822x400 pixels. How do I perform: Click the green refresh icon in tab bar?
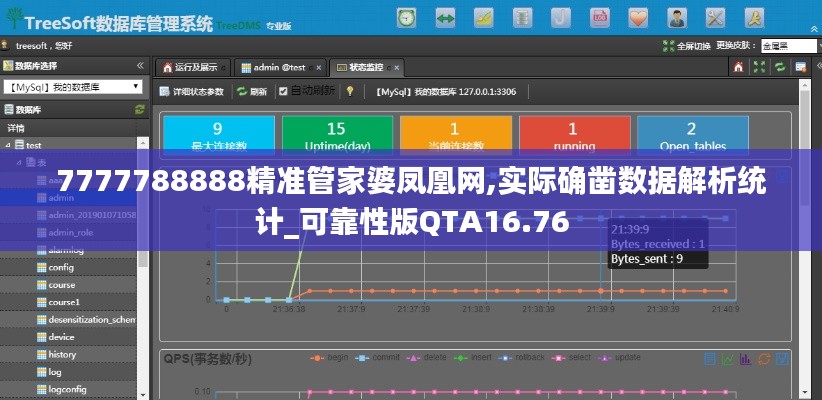click(x=780, y=67)
